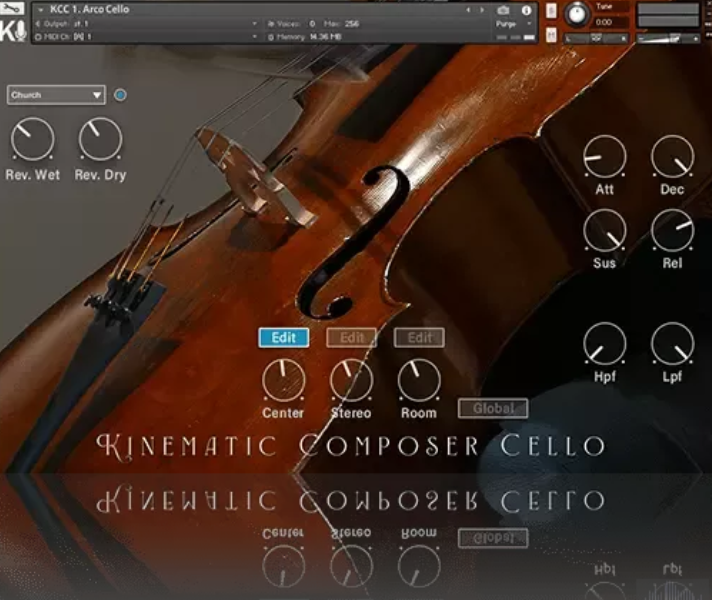
Task: Toggle the Mute M button
Action: (x=551, y=35)
